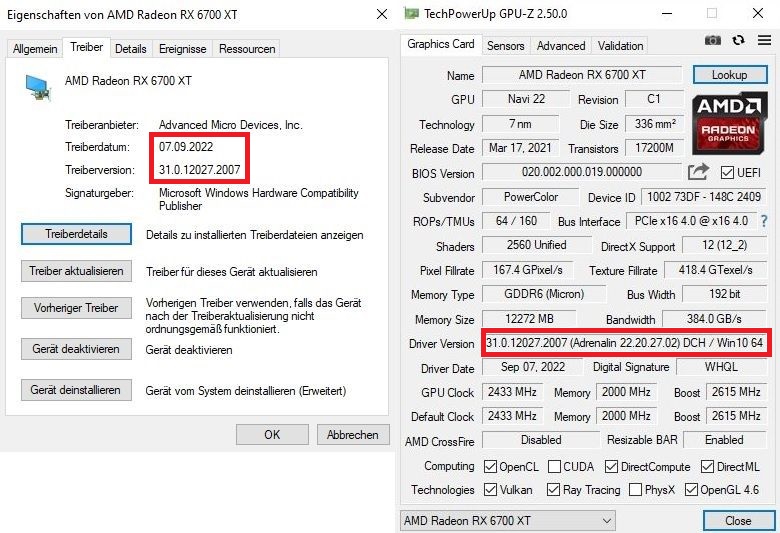This screenshot has height=533, width=780.
Task: Click the Device ID field 1002 73DF
Action: click(x=704, y=197)
